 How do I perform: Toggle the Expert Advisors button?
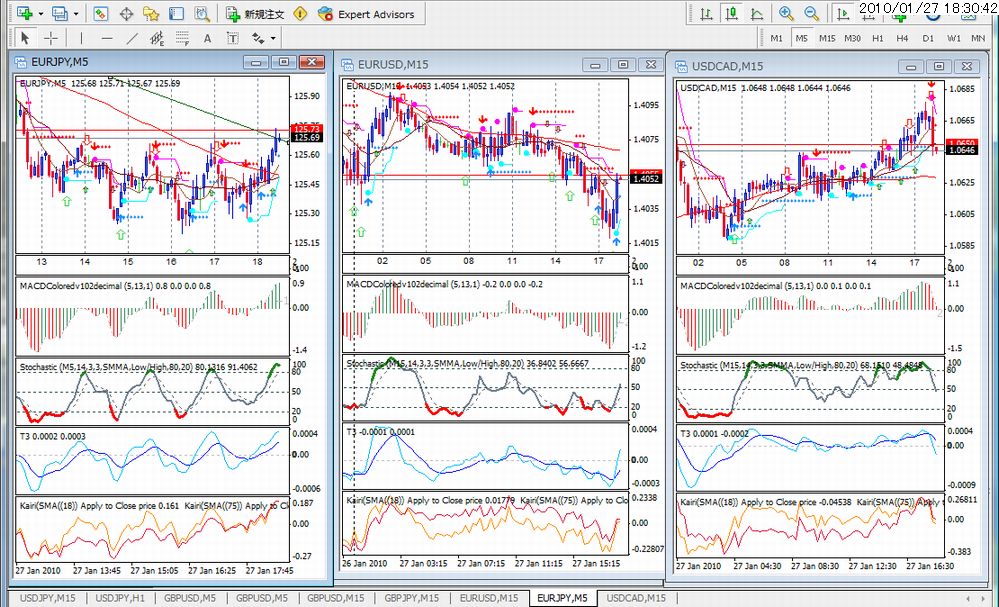coord(366,13)
